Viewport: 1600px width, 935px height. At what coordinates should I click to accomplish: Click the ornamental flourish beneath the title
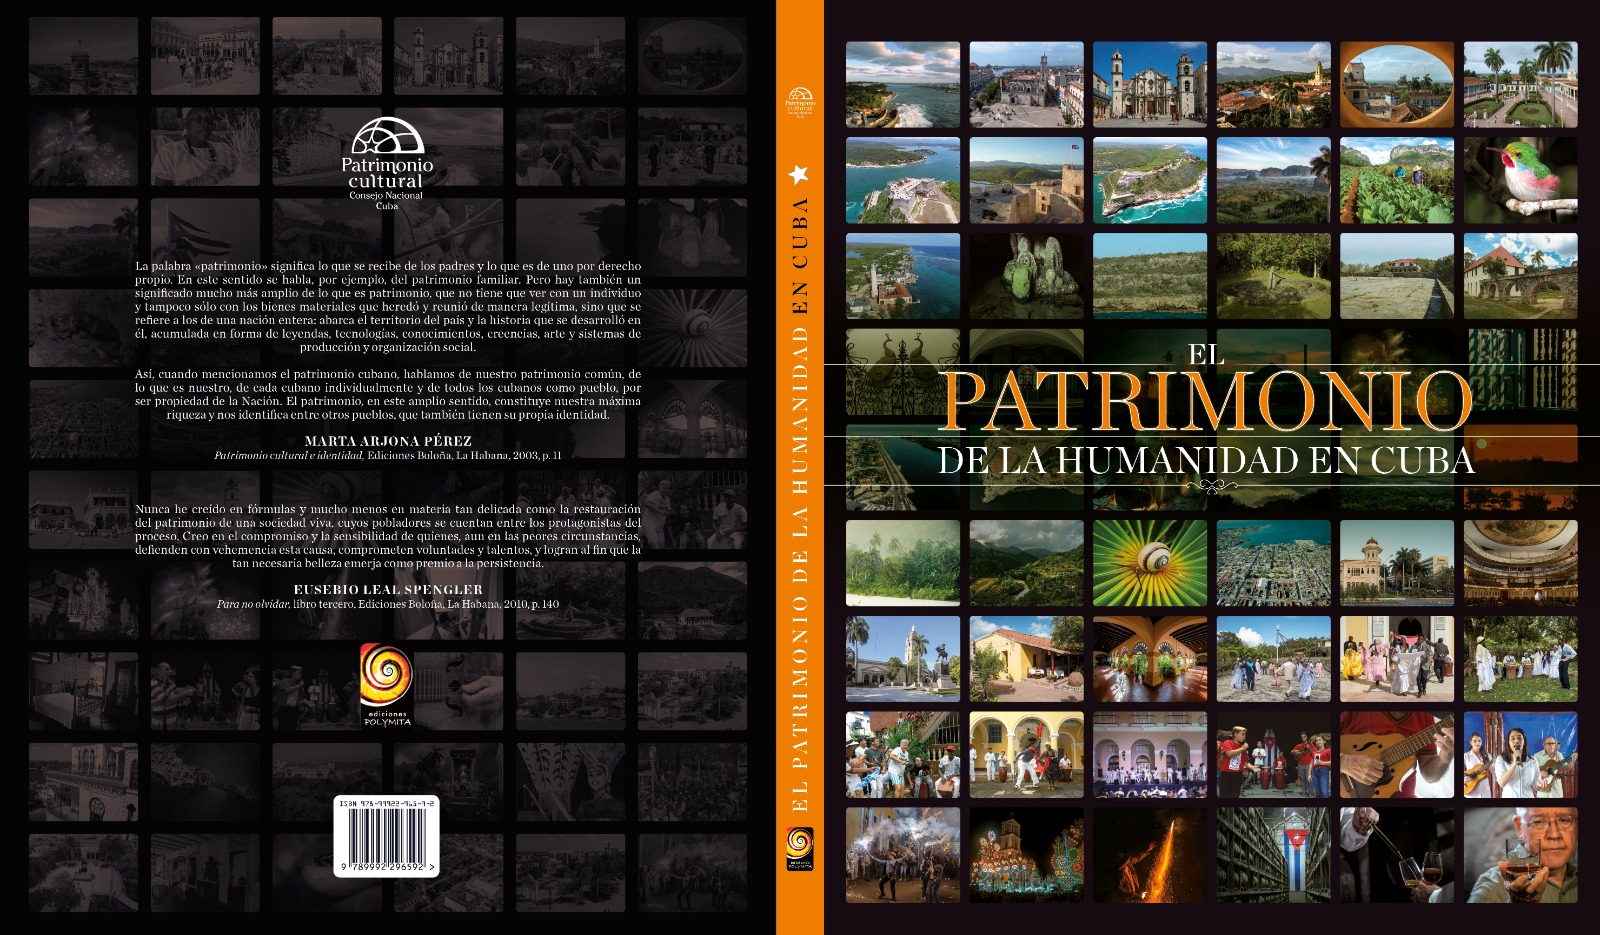point(1210,486)
